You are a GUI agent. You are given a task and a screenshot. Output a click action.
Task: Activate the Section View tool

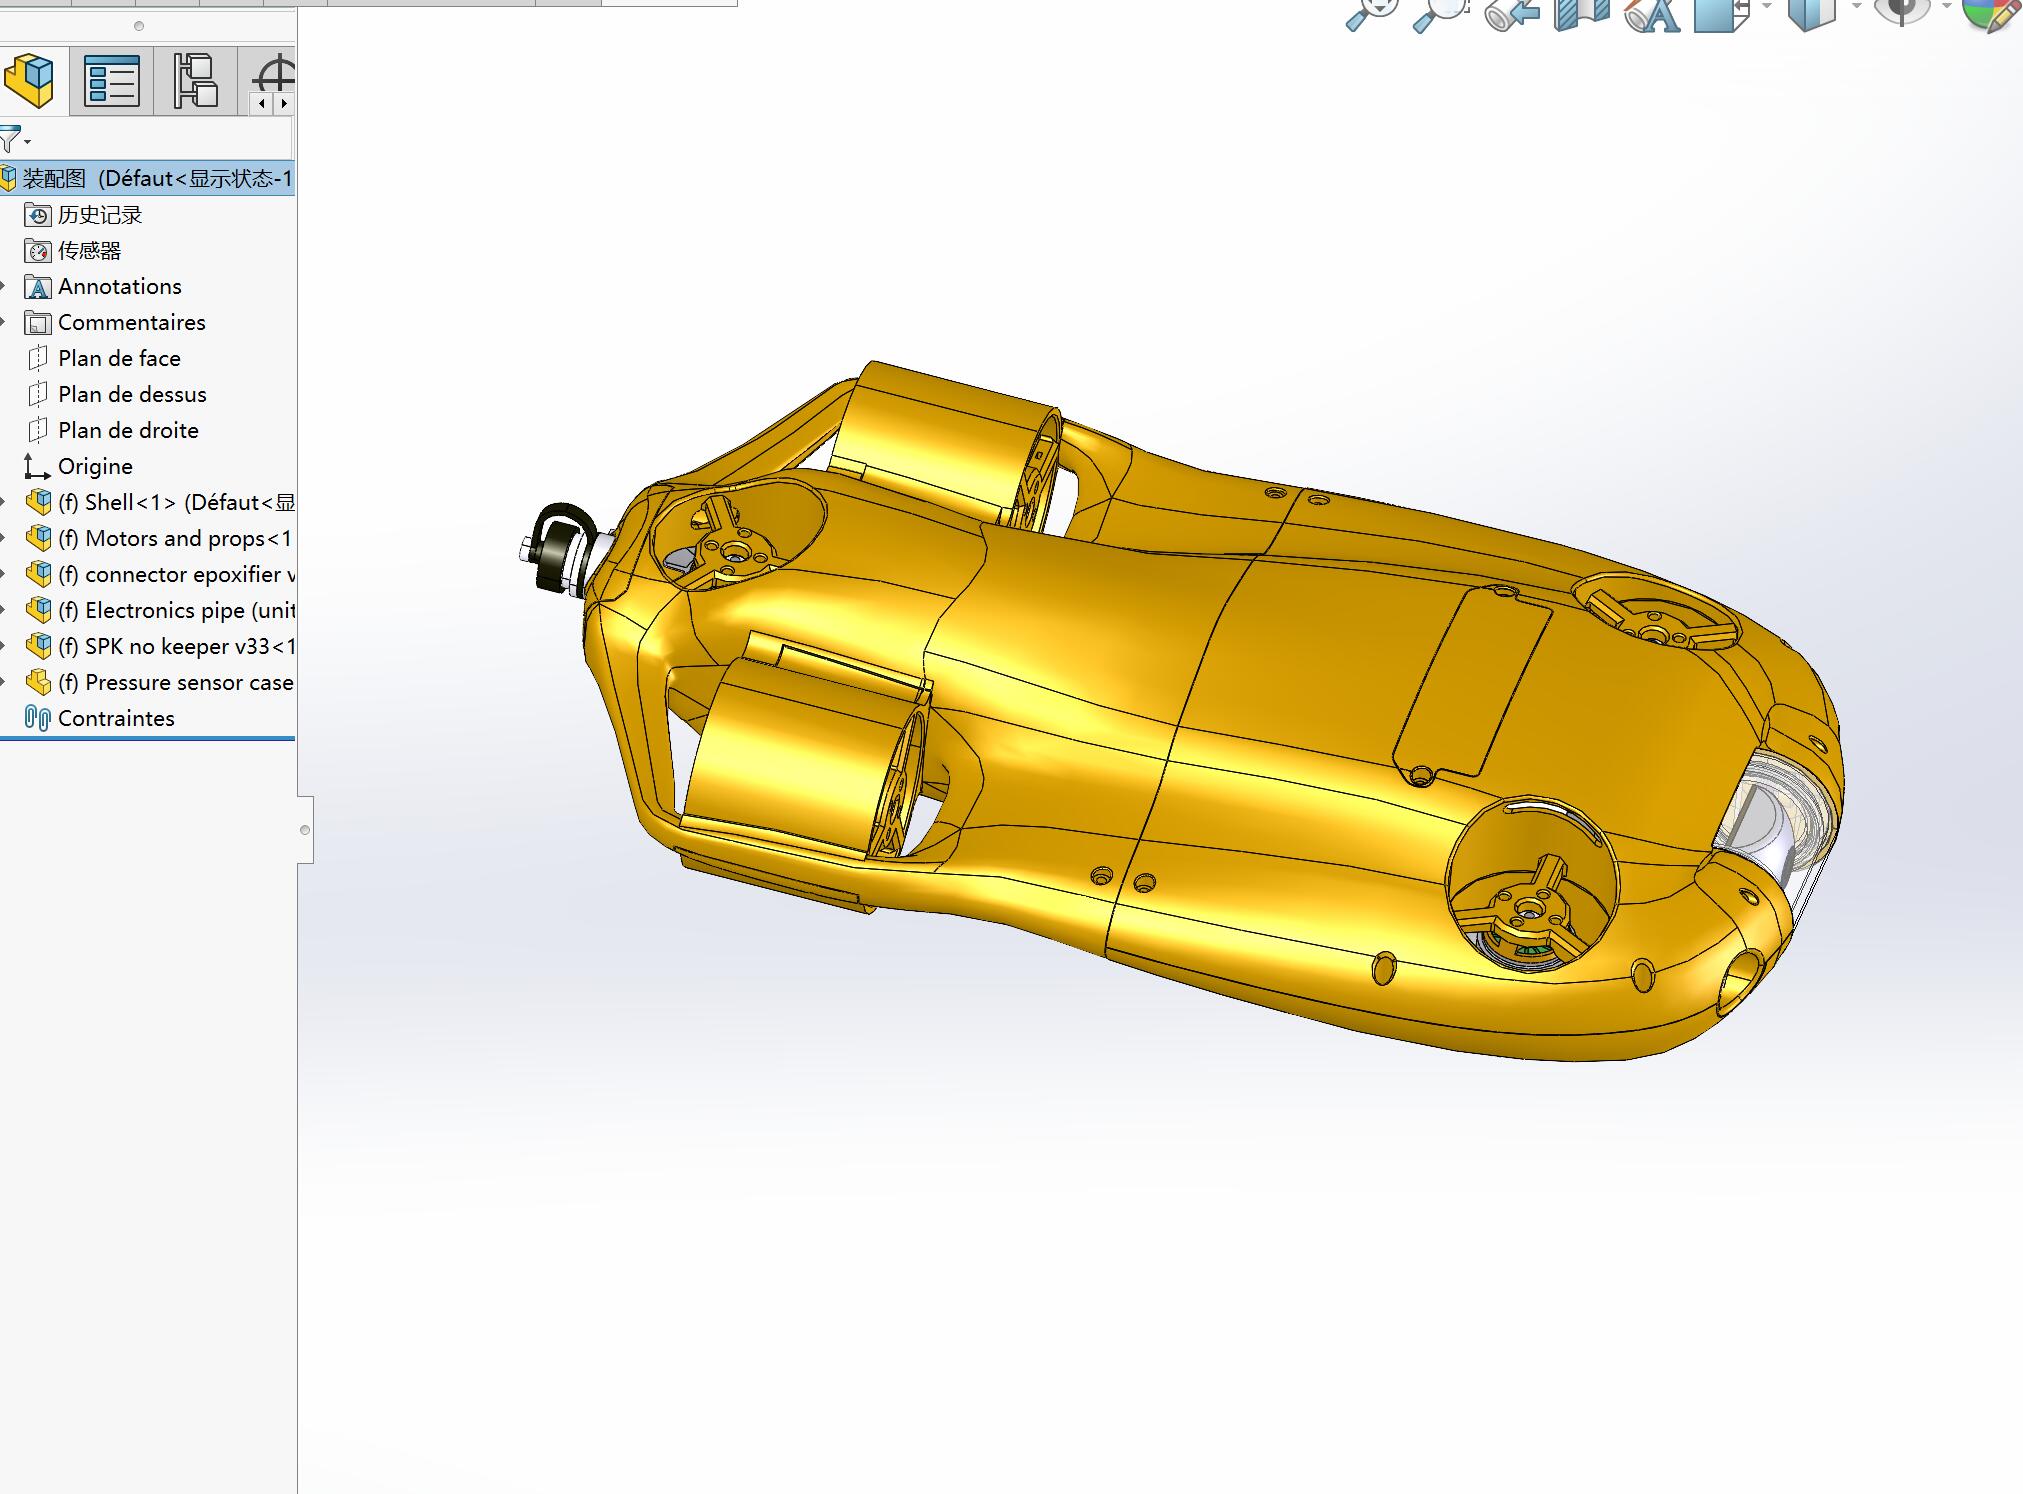1582,13
